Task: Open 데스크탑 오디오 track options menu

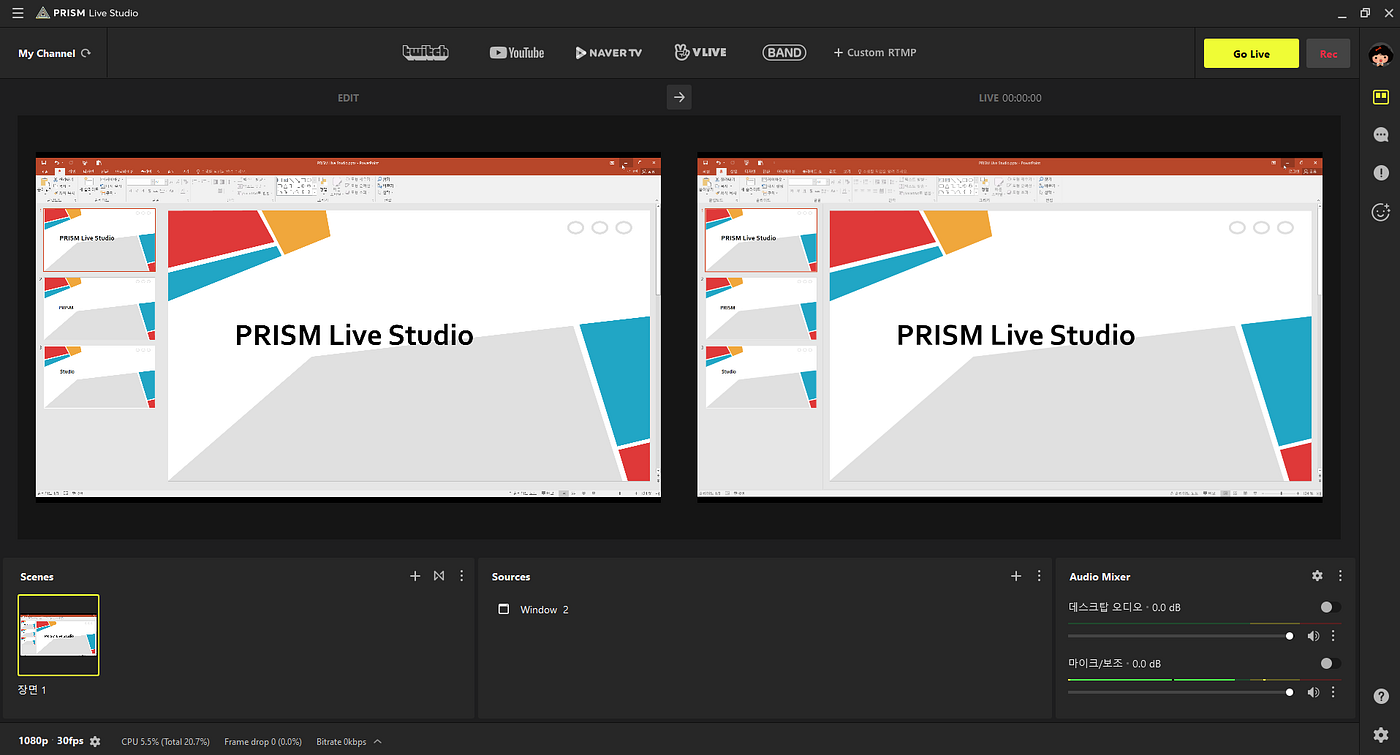Action: (x=1333, y=636)
